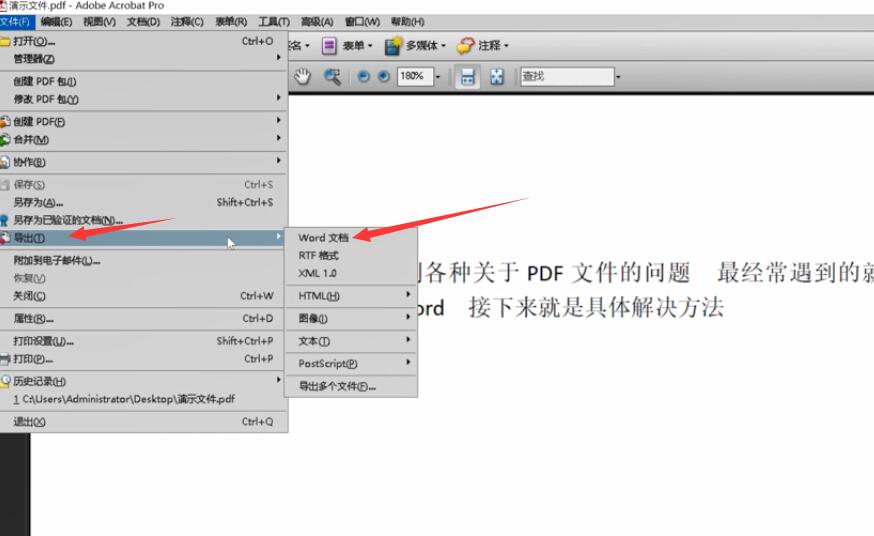Select 导出(T) in the File menu
This screenshot has width=874, height=536.
pyautogui.click(x=143, y=238)
